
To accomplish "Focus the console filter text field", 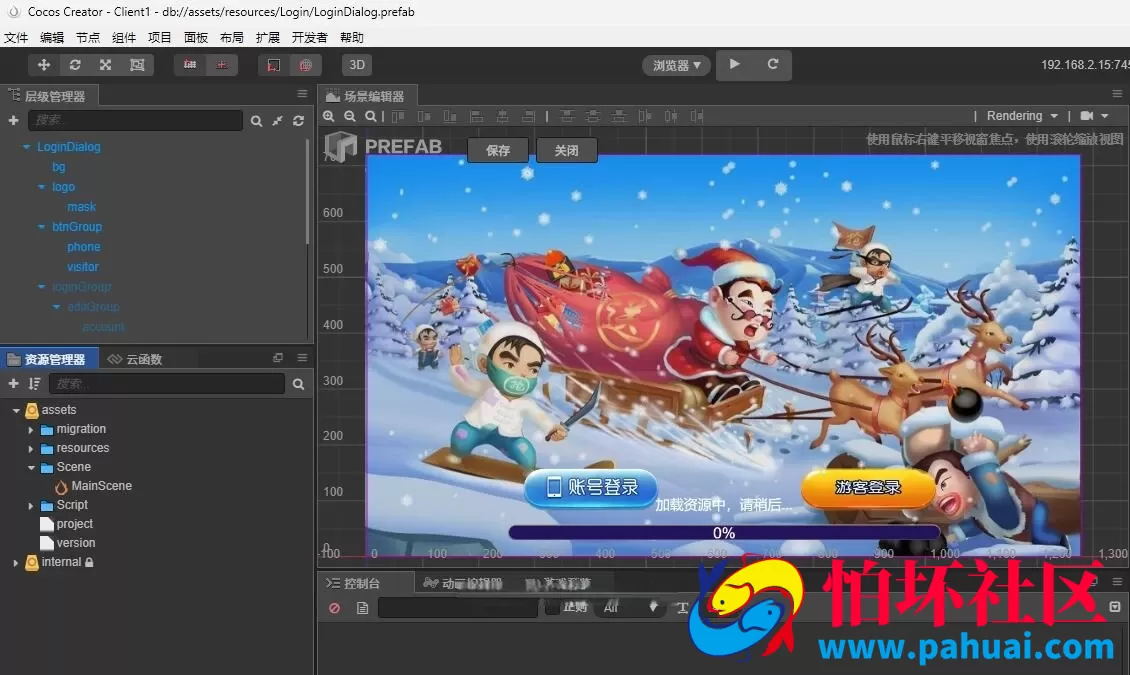I will tap(458, 608).
